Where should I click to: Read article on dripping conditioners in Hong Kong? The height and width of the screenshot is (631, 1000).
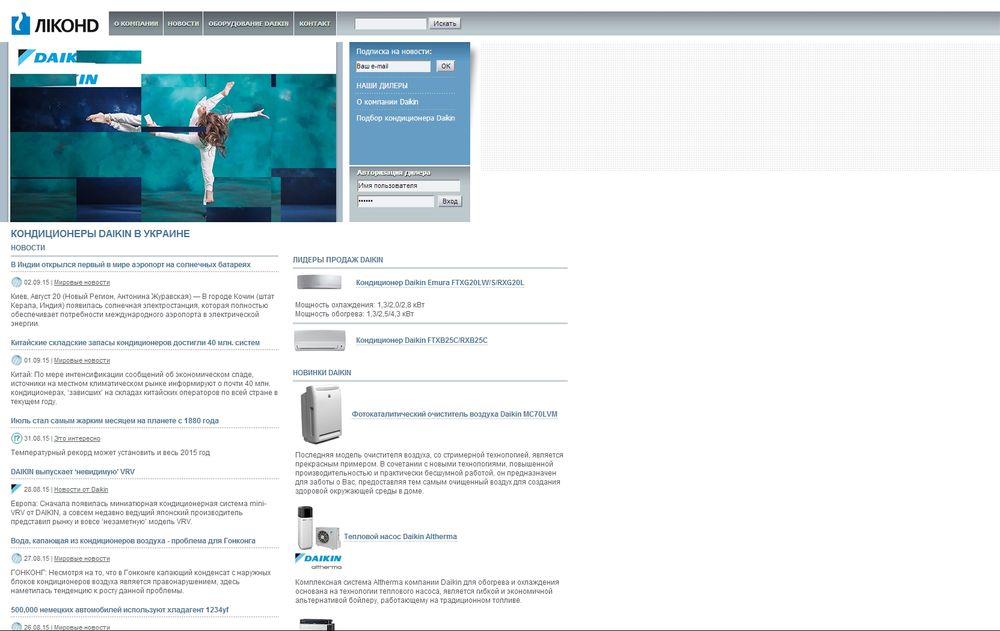click(x=133, y=541)
